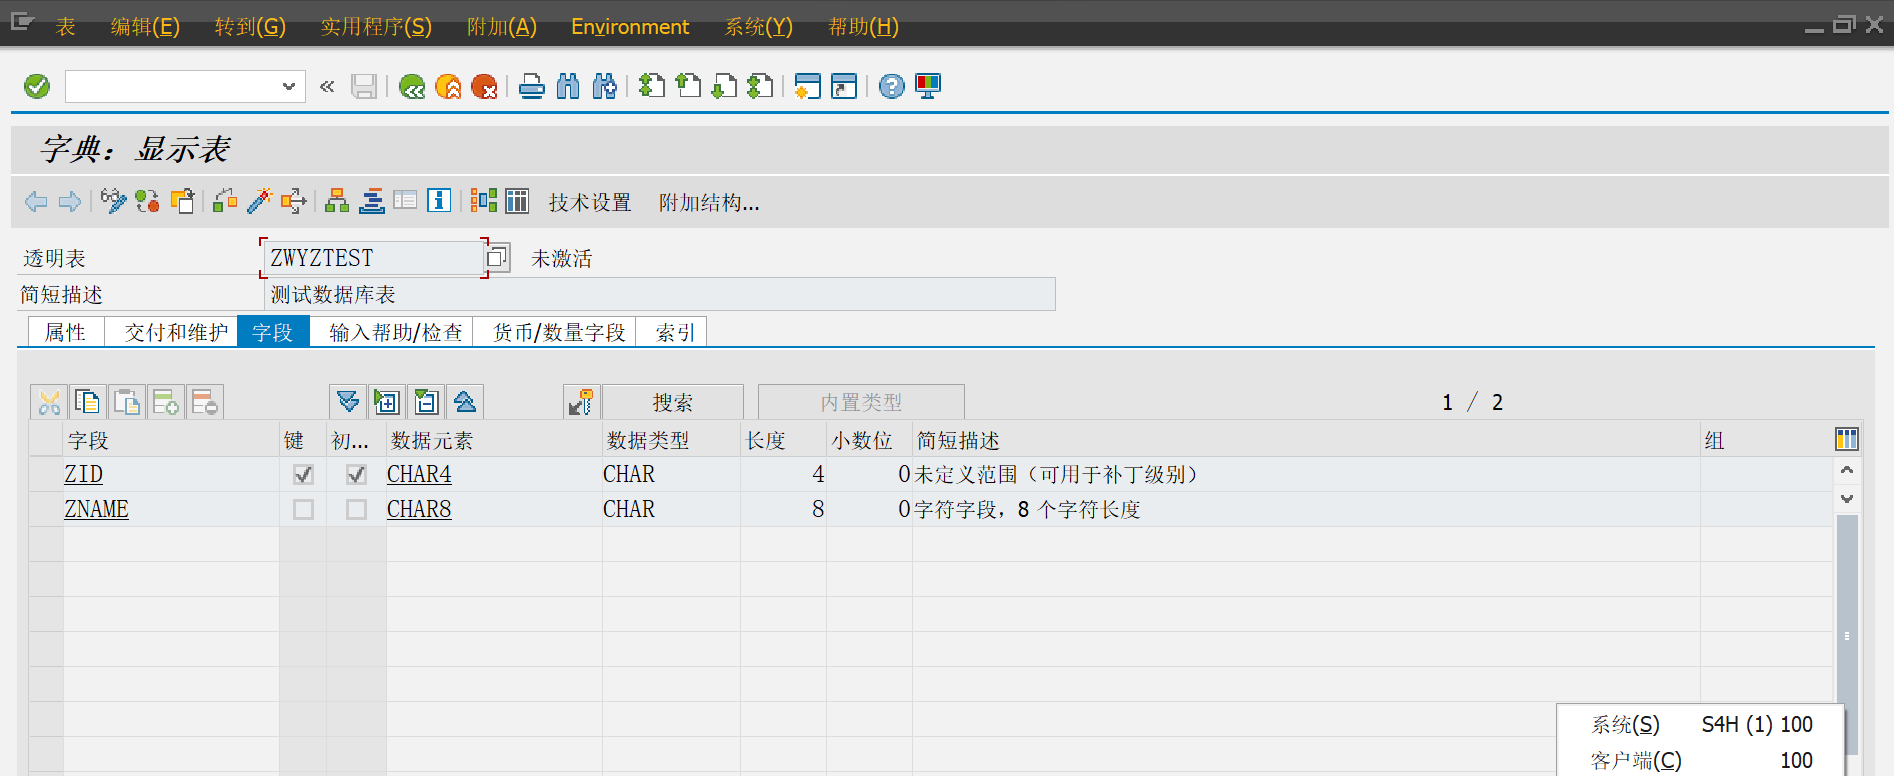Go to the first page icon
The width and height of the screenshot is (1894, 776).
651,87
